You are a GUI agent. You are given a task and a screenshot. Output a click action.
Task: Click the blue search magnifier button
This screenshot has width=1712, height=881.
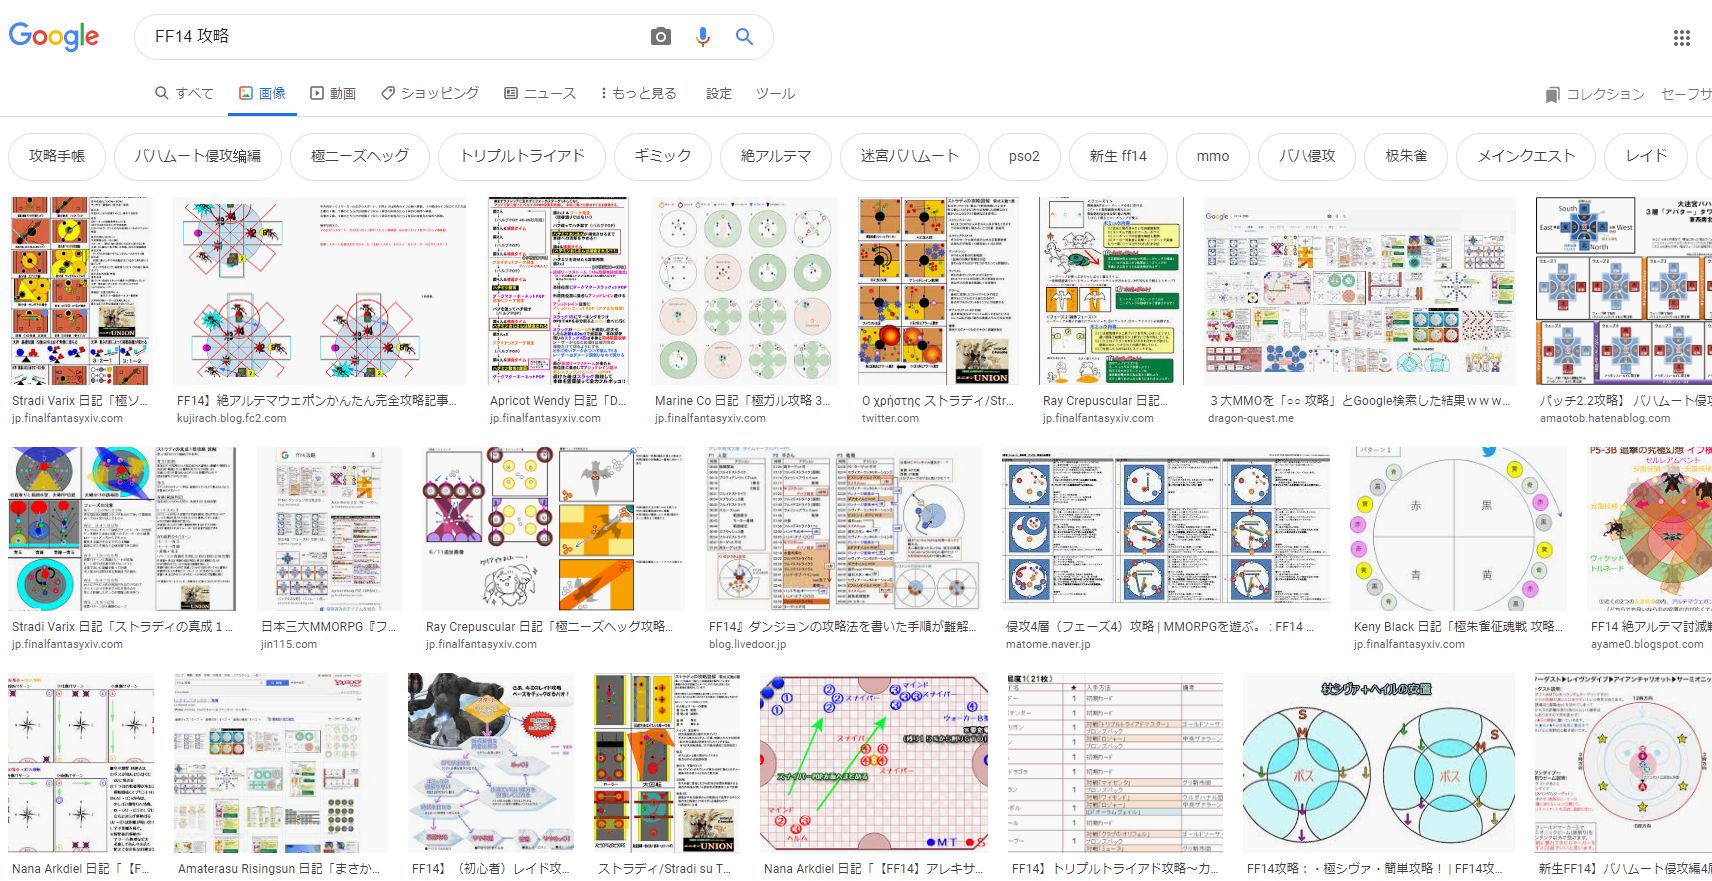click(744, 37)
